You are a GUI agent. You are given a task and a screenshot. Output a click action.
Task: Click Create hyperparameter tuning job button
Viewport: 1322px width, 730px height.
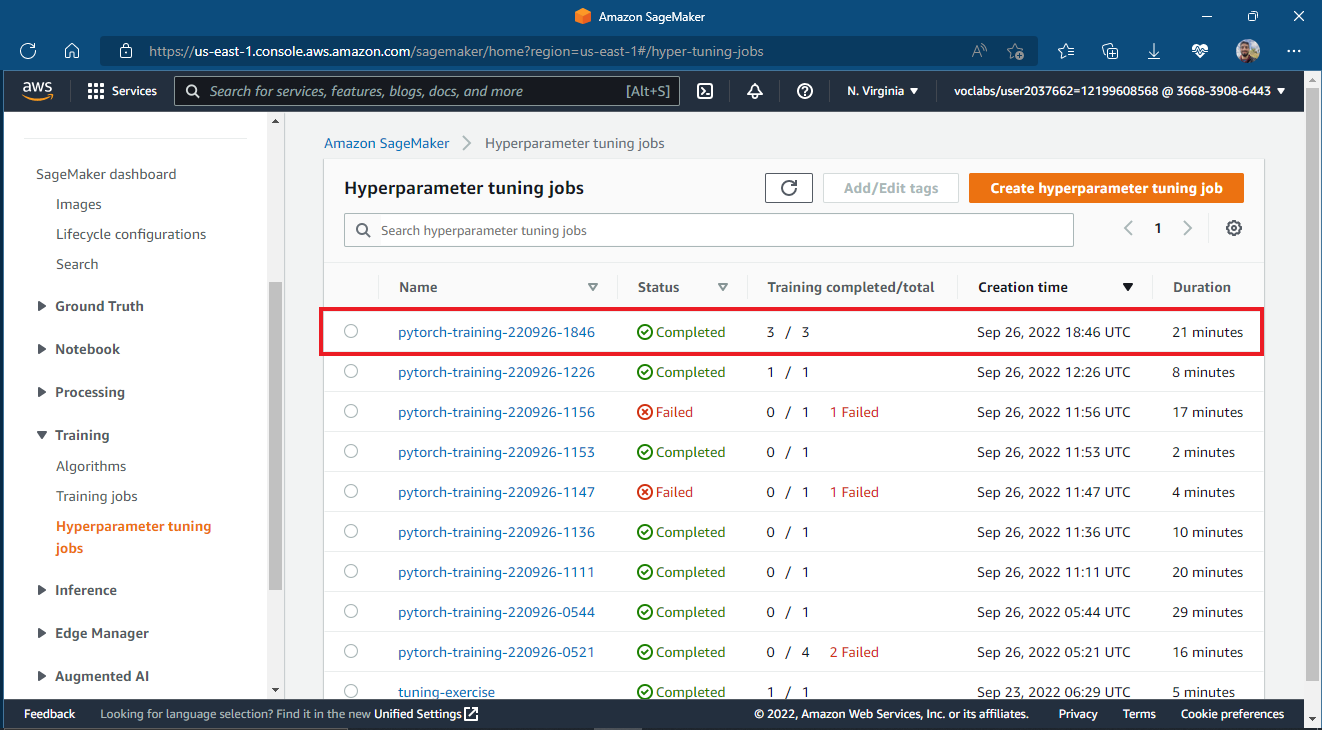[x=1106, y=188]
